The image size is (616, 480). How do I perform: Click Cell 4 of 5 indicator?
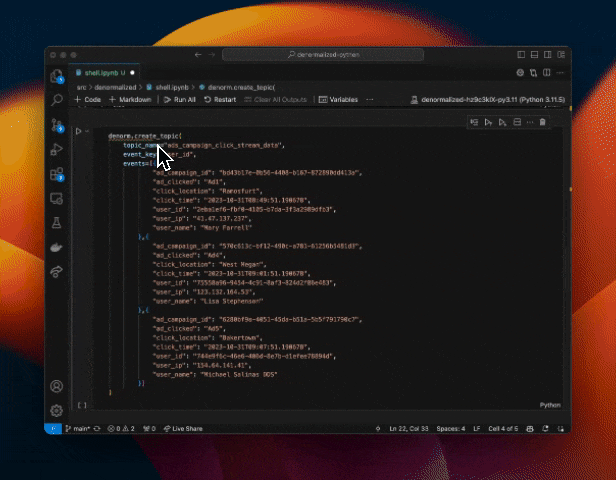pyautogui.click(x=503, y=429)
